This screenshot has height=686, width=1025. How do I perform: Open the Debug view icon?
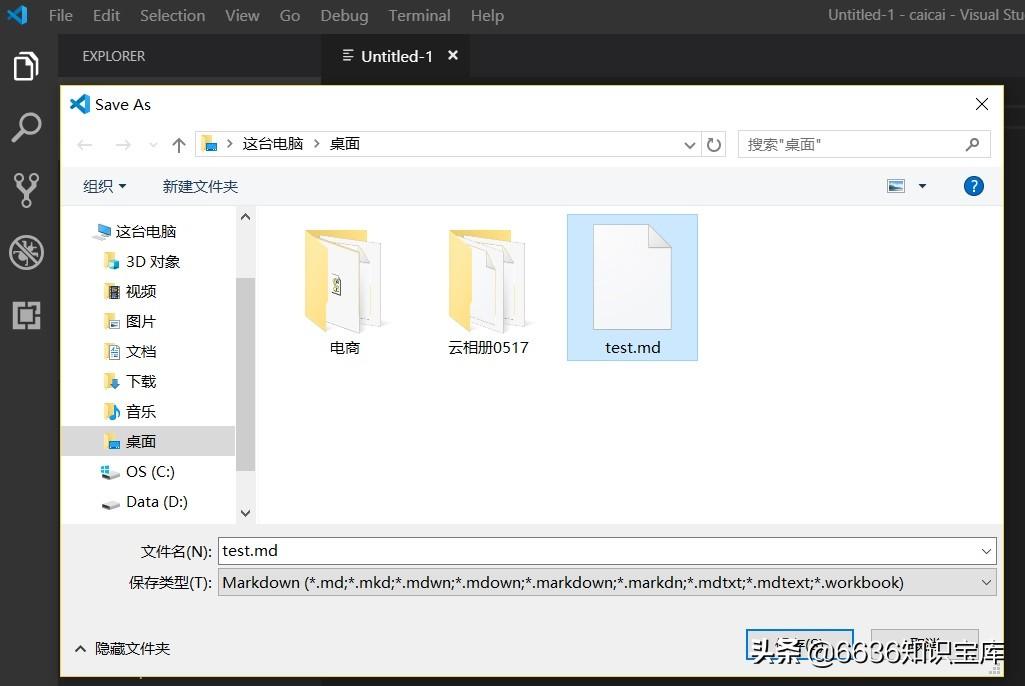click(x=26, y=252)
